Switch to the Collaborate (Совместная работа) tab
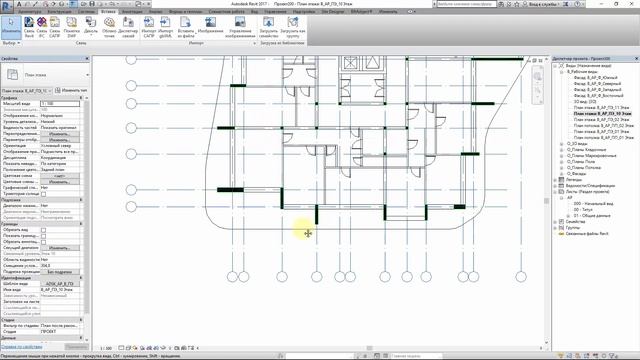 click(x=227, y=11)
